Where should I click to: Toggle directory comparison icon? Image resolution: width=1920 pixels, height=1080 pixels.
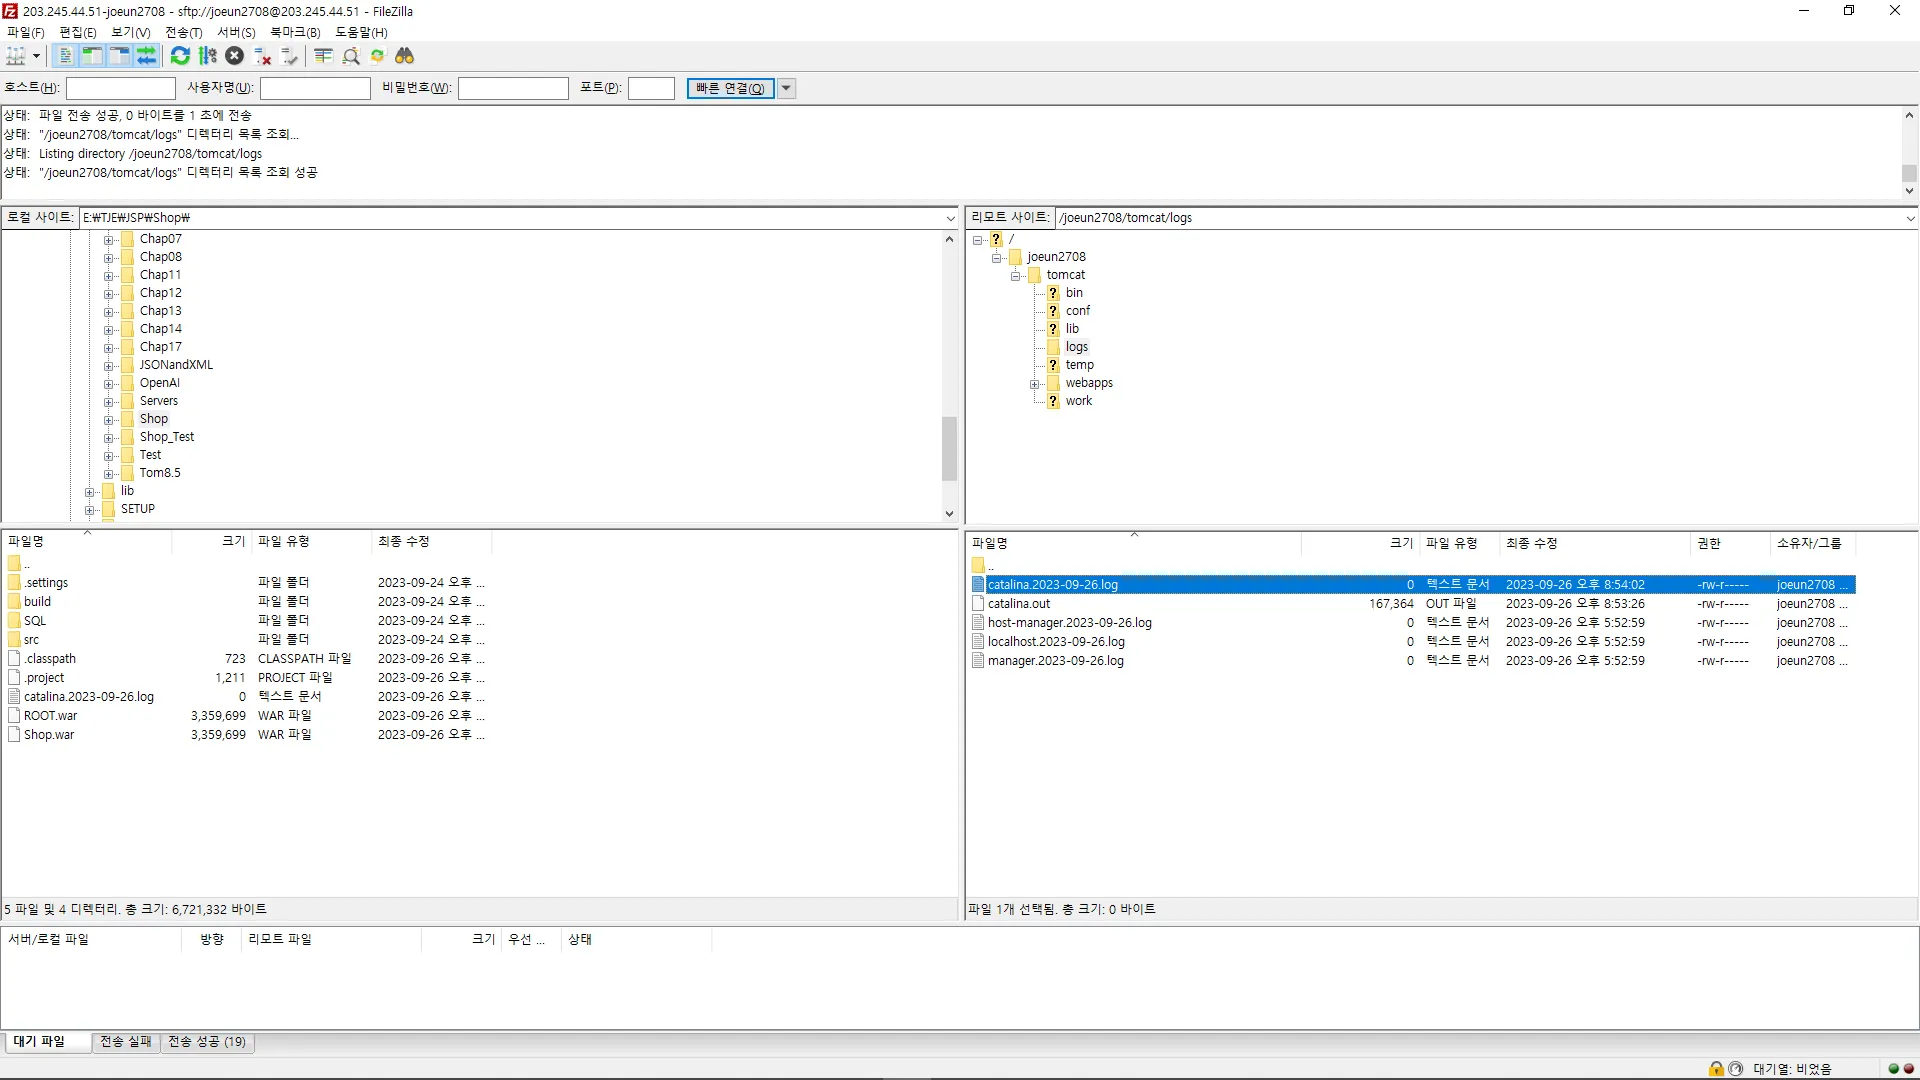click(x=351, y=56)
